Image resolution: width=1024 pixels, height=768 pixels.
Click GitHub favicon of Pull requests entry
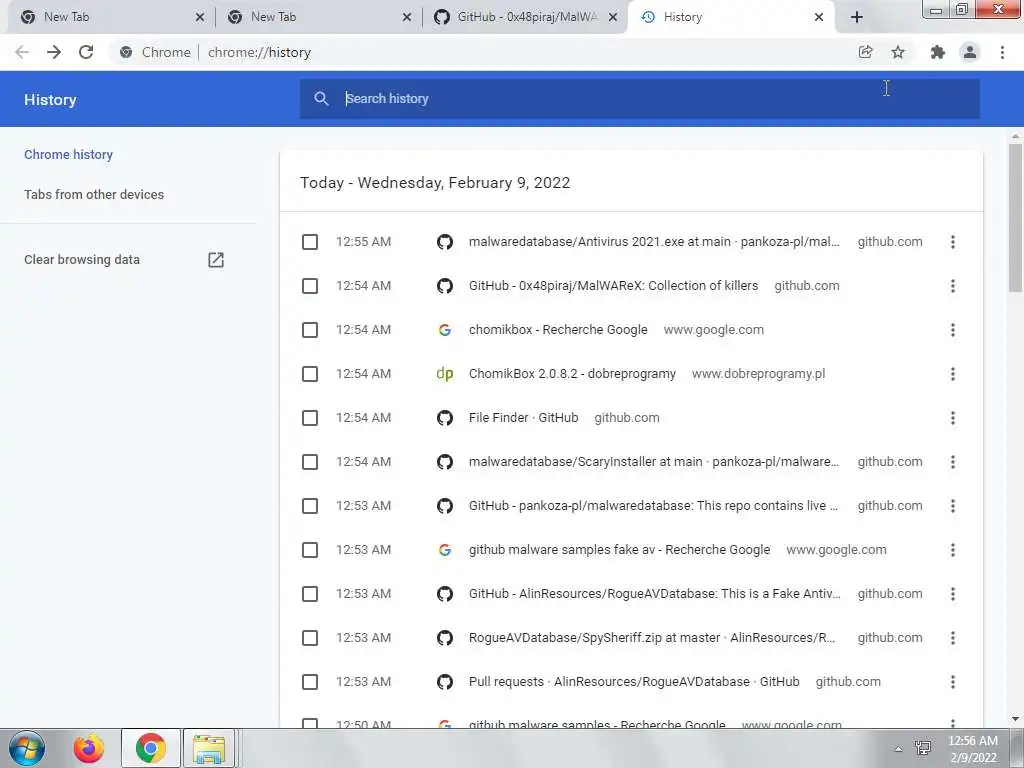click(x=445, y=682)
